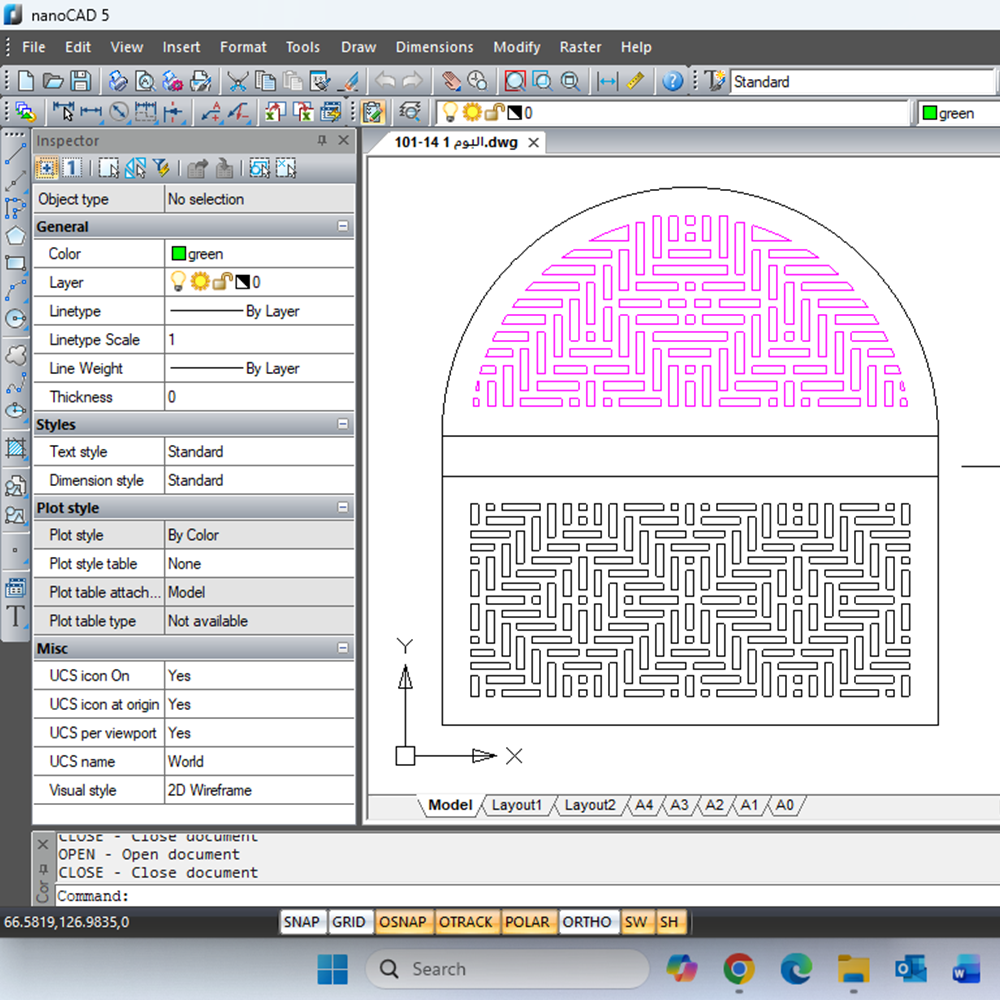Select the Polygon drawing tool
Screen dimensions: 1000x1000
[x=15, y=236]
